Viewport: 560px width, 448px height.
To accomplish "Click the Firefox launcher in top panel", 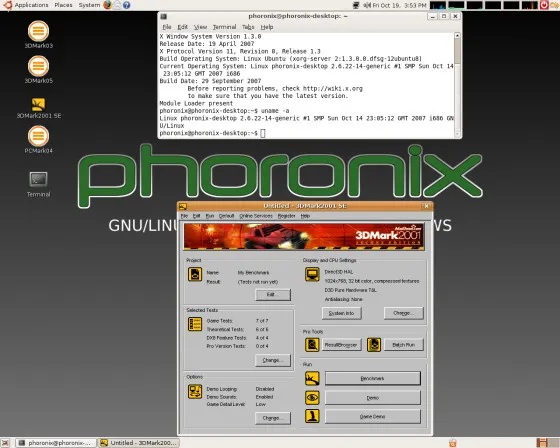I will click(x=107, y=5).
